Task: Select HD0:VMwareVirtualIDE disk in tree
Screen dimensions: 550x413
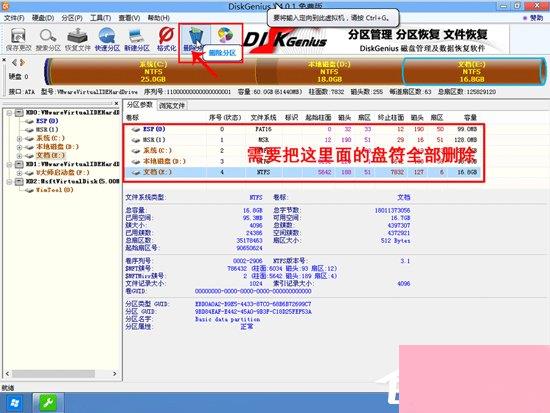Action: (x=72, y=112)
